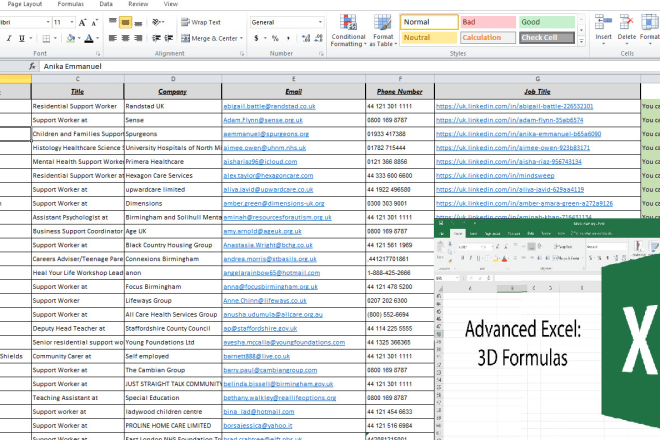Click Merge & Center

click(210, 38)
